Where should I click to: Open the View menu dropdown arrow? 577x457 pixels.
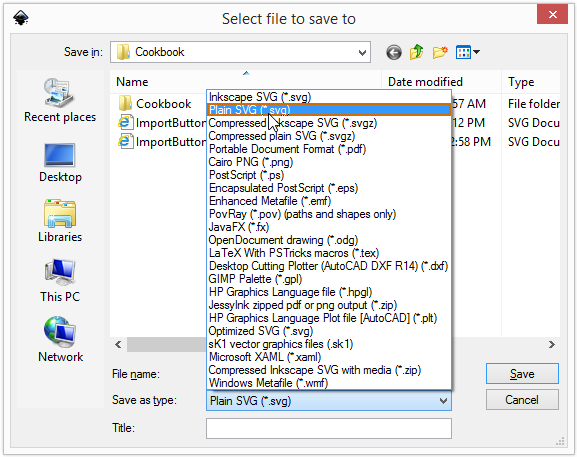477,52
